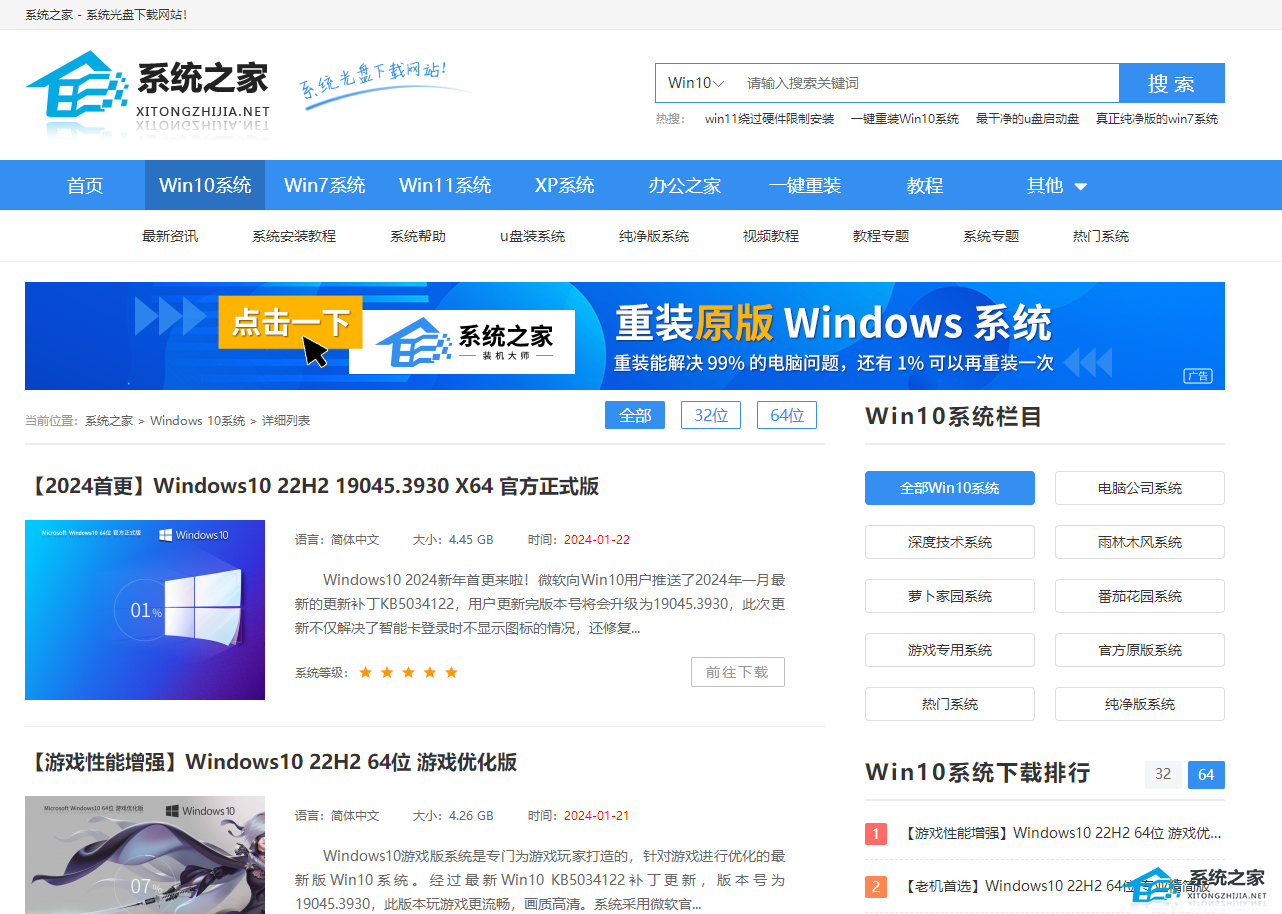1282x914 pixels.
Task: Open hot search 一键重装Win10系统
Action: pos(905,119)
